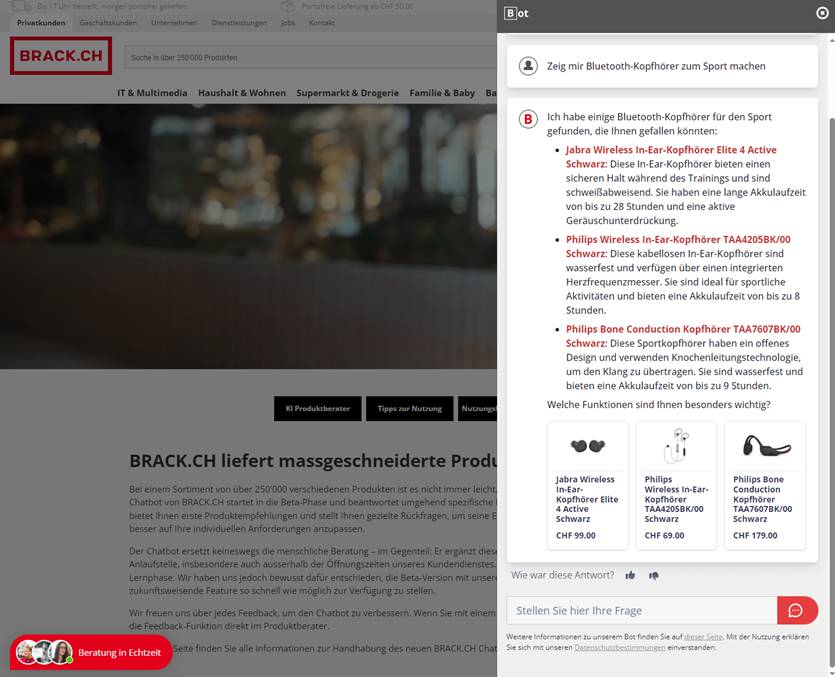Click the red send message icon in chat
The image size is (835, 677).
click(x=797, y=610)
